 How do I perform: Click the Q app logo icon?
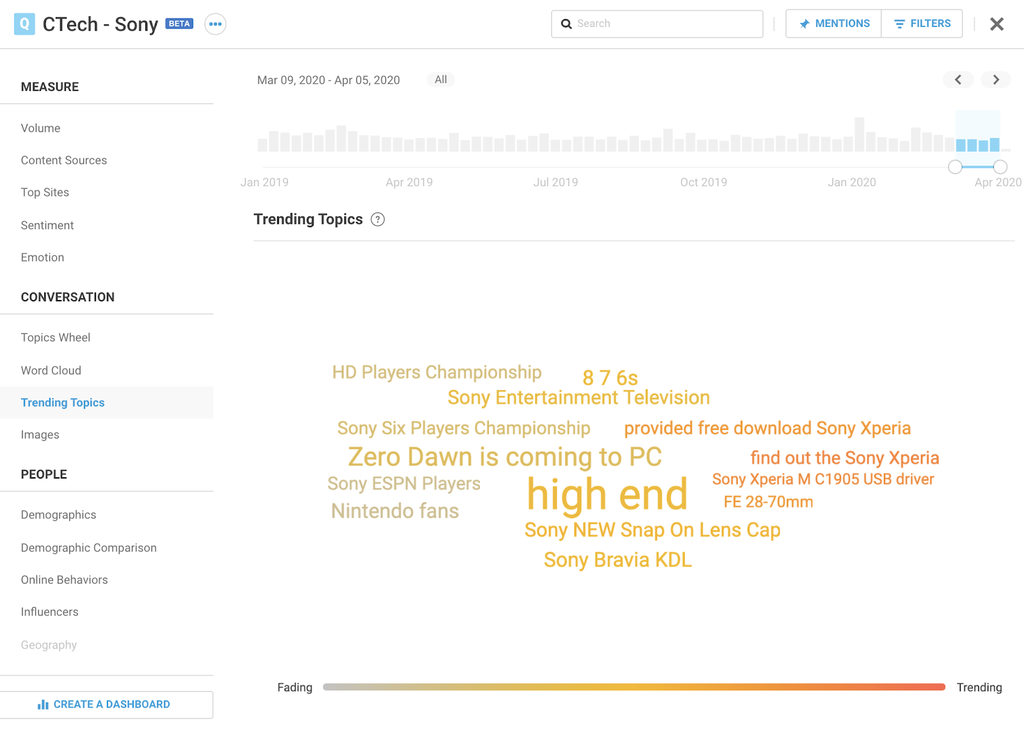coord(24,24)
